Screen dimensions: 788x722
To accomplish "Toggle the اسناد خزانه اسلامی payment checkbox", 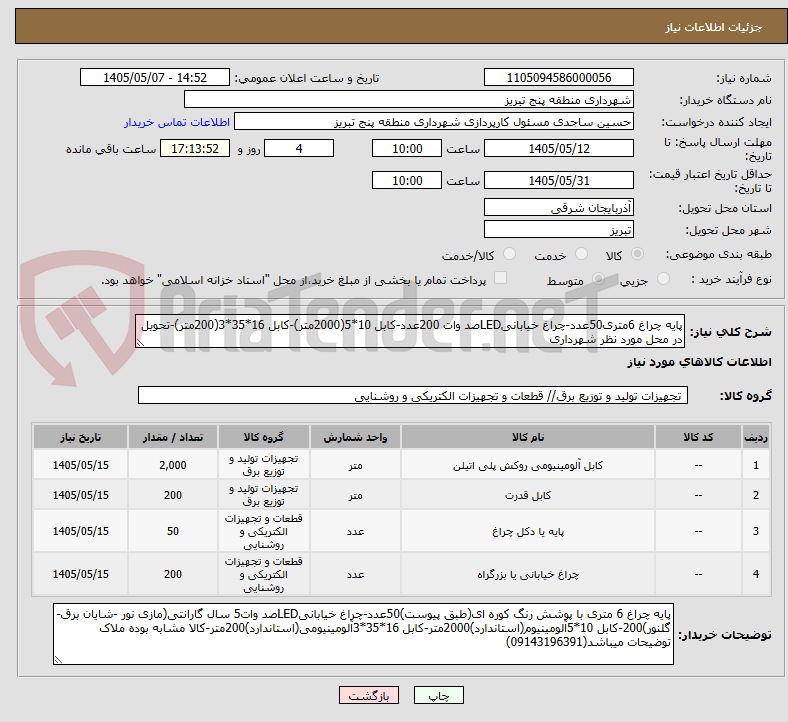I will [x=501, y=278].
